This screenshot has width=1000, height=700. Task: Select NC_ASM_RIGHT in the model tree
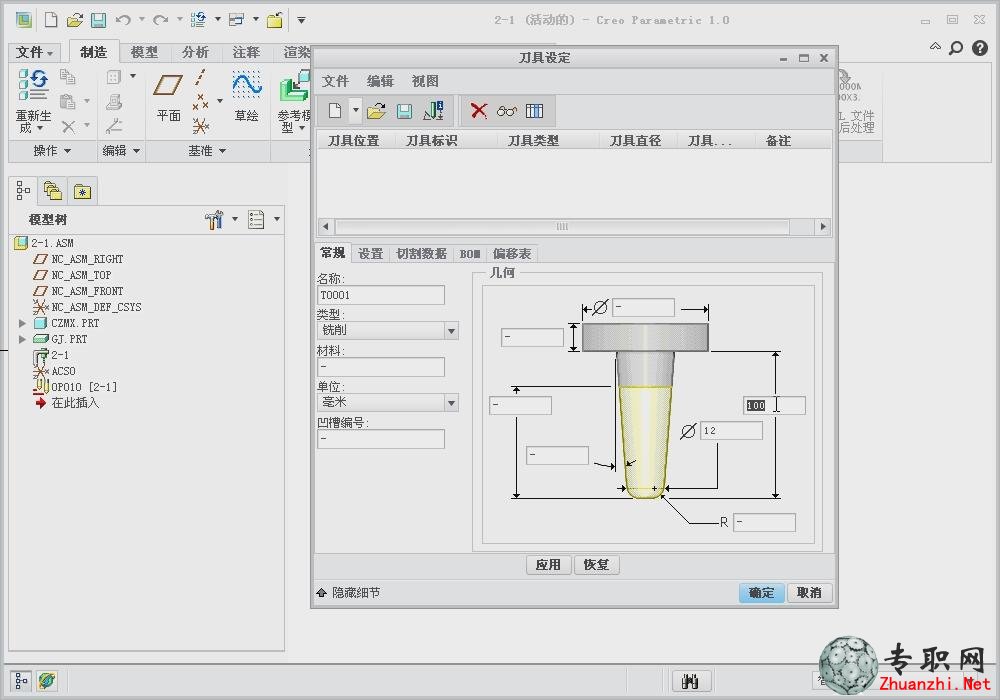(x=87, y=259)
